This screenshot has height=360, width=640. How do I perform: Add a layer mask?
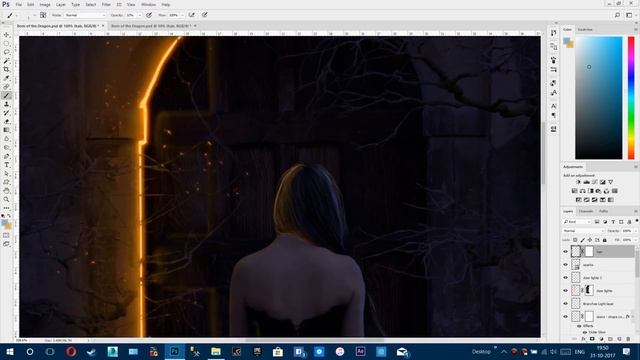(592, 339)
